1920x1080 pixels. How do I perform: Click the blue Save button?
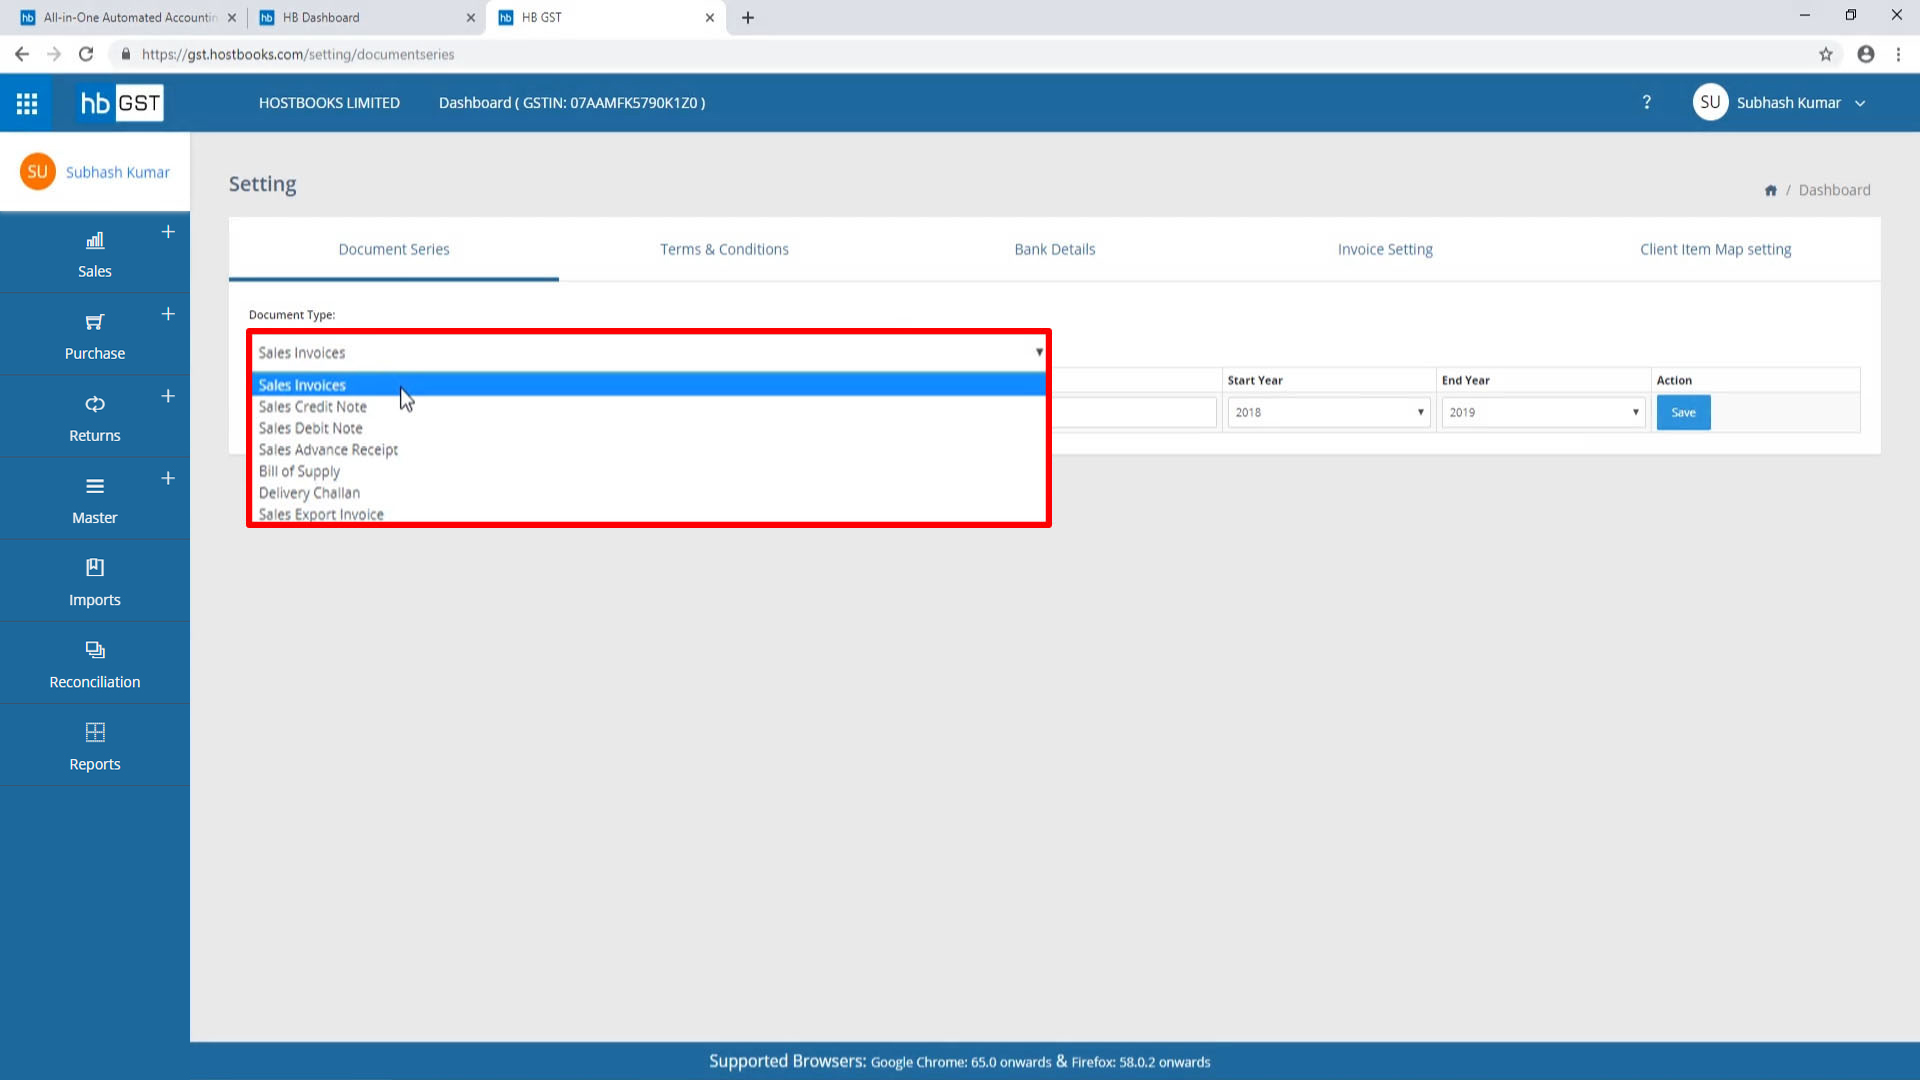pos(1683,412)
